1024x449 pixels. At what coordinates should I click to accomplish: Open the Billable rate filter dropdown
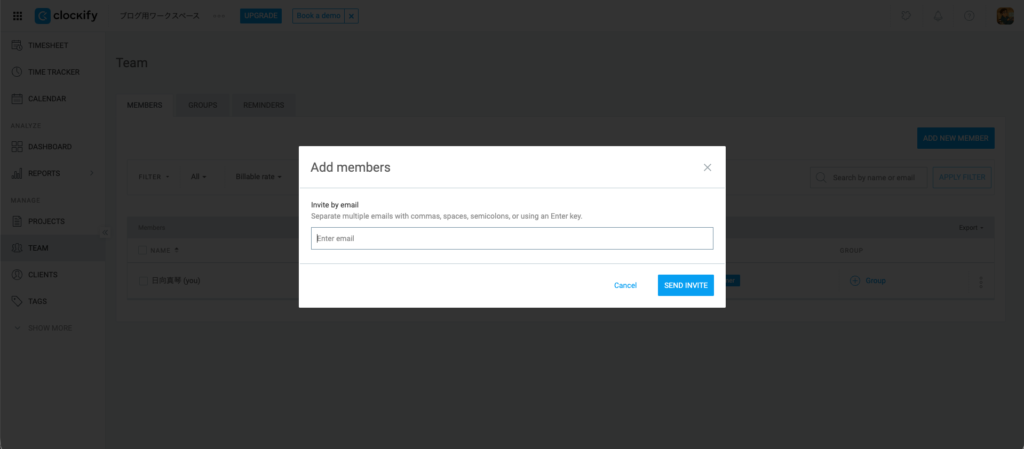coord(258,177)
